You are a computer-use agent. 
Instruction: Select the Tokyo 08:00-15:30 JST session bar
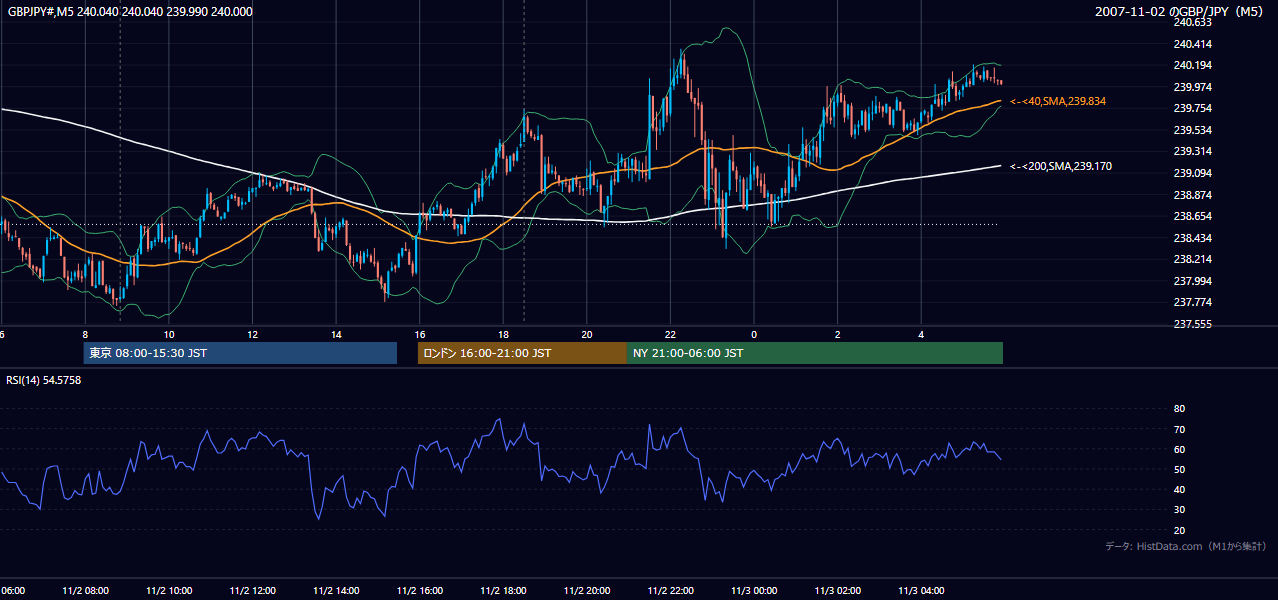pyautogui.click(x=240, y=353)
